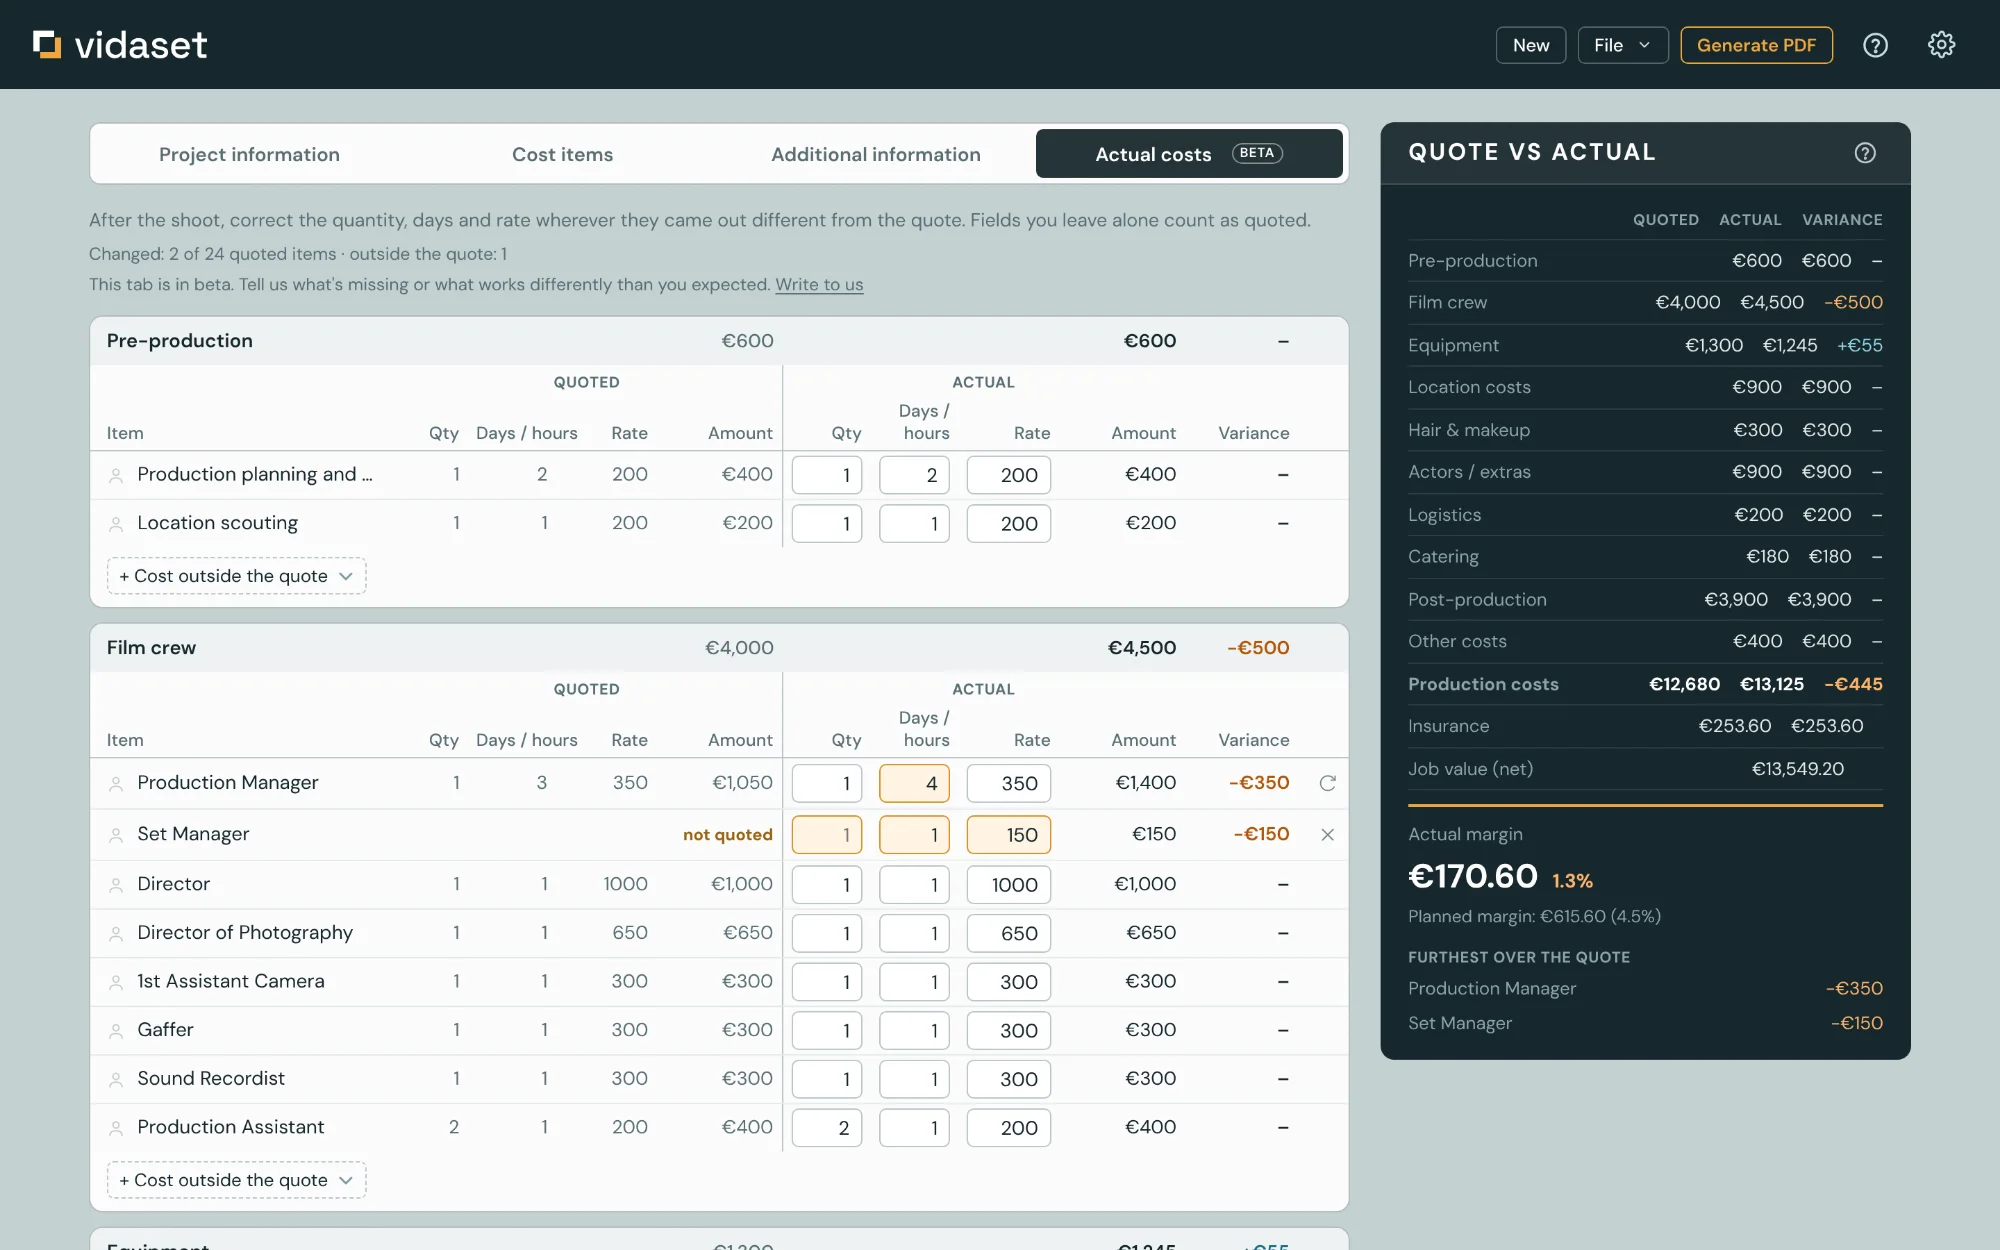Edit Set Manager actual rate field

1008,834
